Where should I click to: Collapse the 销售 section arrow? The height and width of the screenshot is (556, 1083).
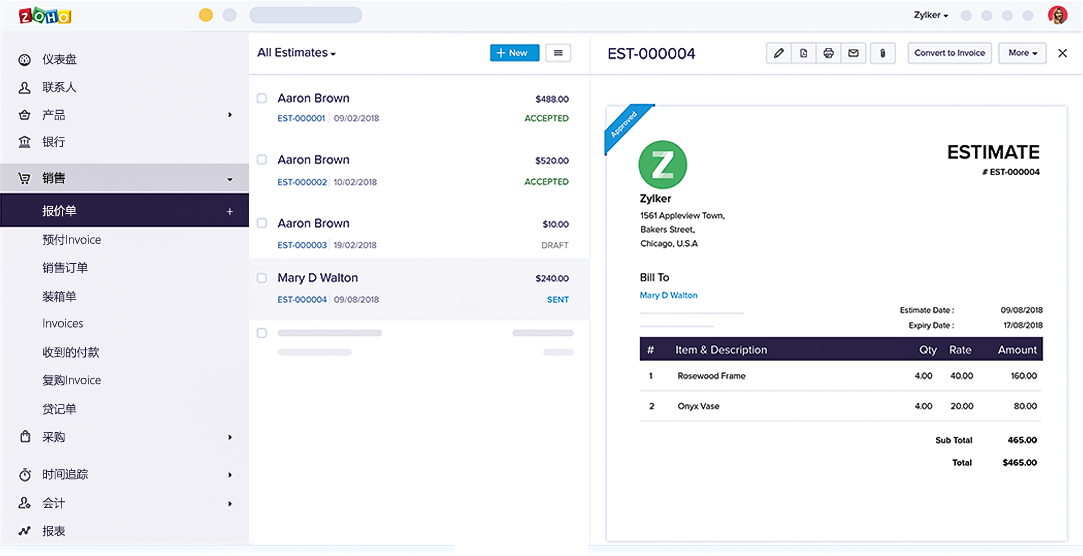coord(230,180)
